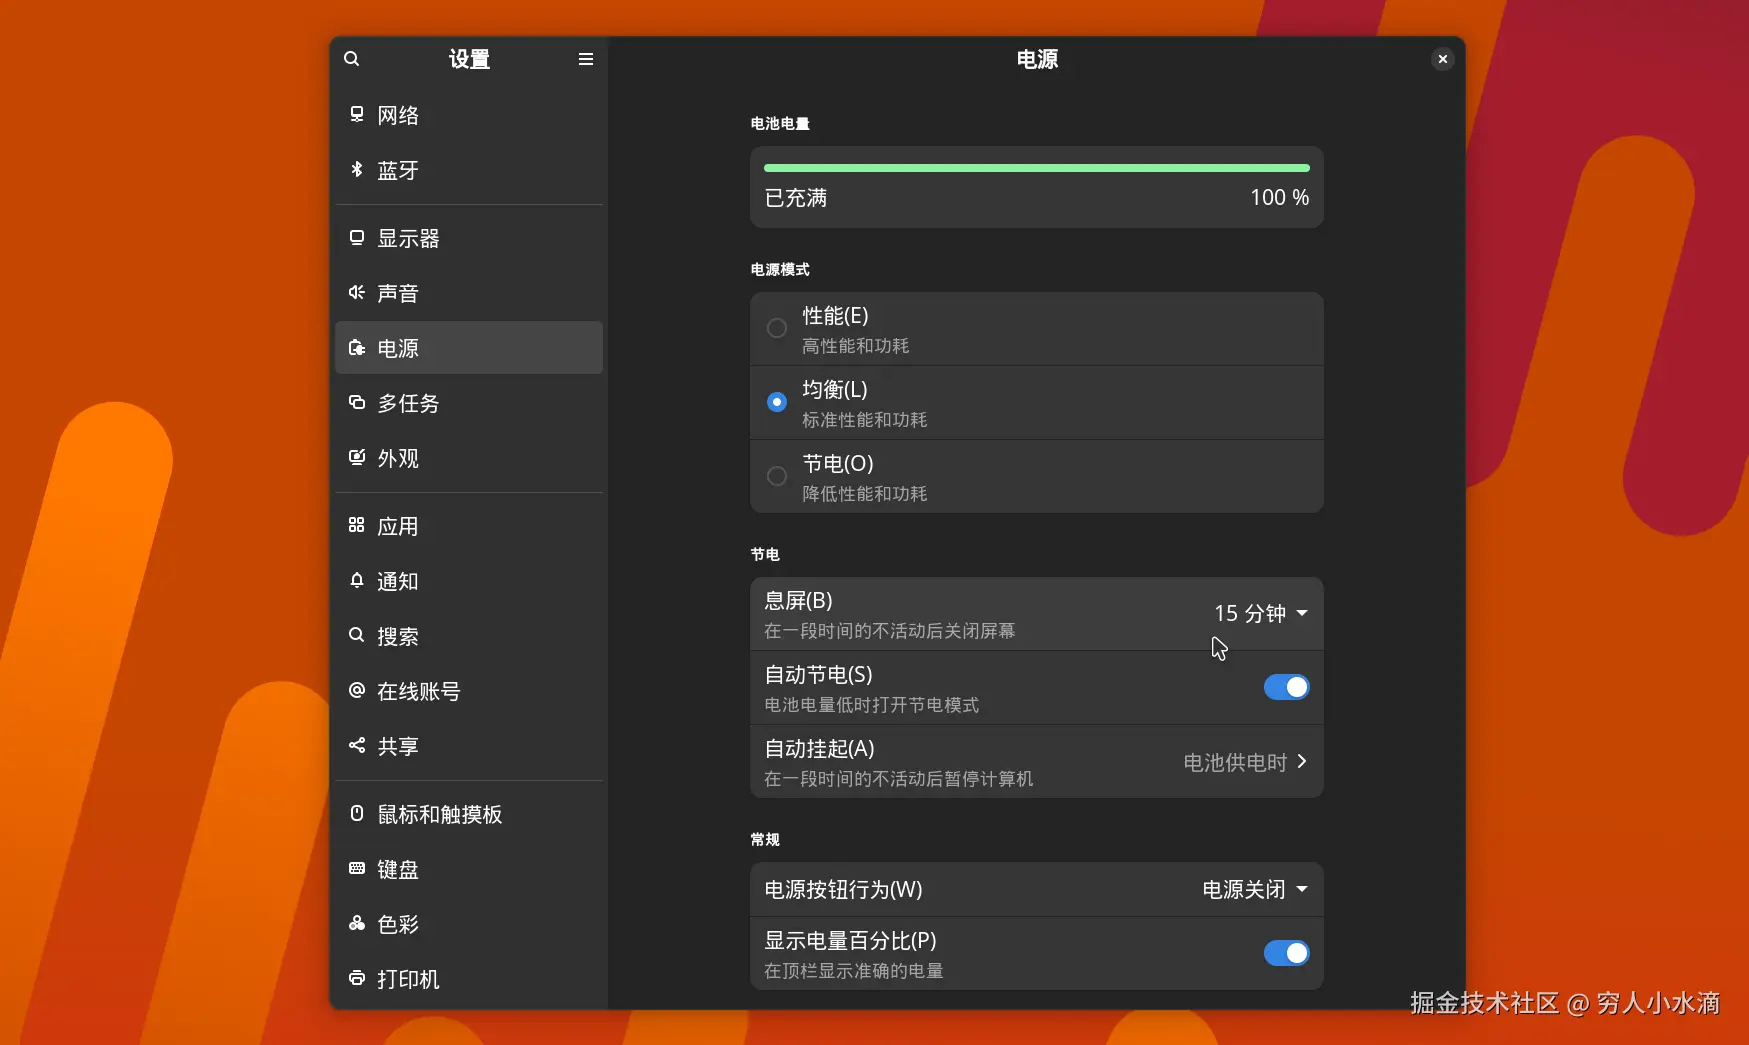Open the 外观 settings page
This screenshot has width=1749, height=1045.
pos(469,458)
